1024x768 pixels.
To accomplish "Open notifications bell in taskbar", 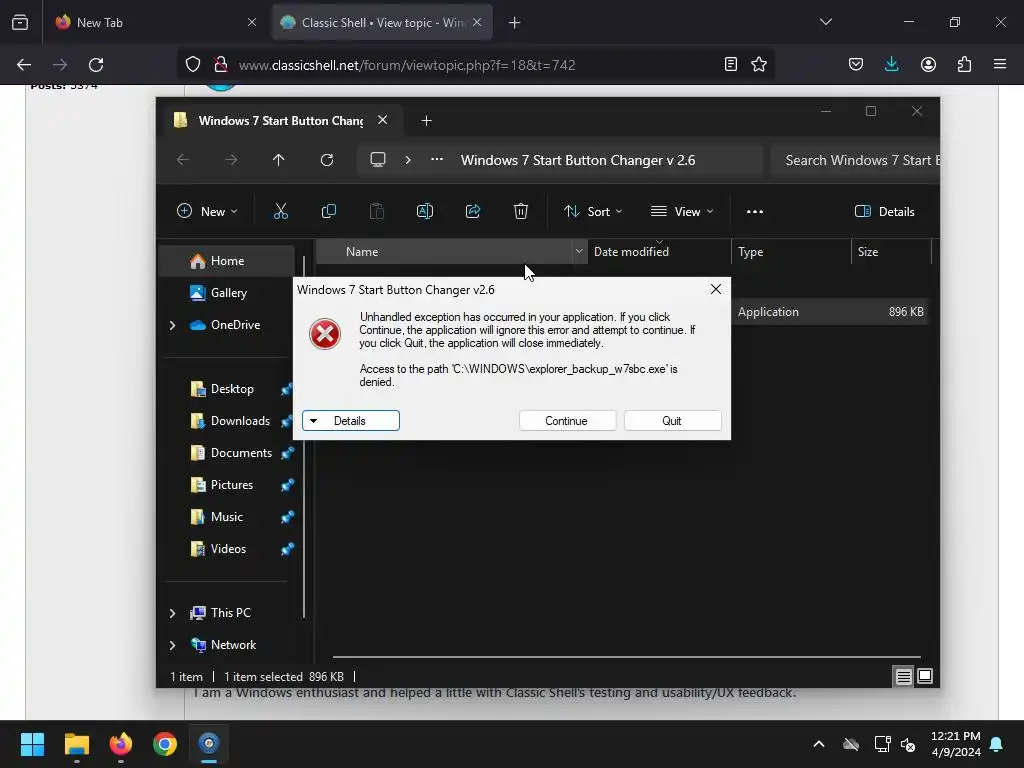I will [997, 744].
